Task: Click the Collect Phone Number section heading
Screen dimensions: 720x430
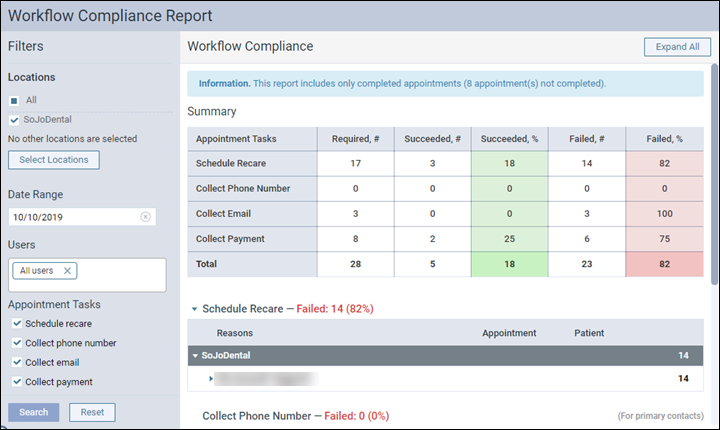Action: click(257, 416)
